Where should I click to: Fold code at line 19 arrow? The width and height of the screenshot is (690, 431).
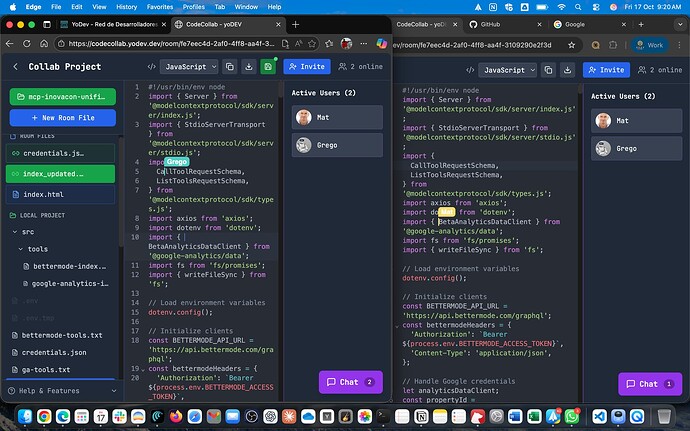[x=143, y=369]
